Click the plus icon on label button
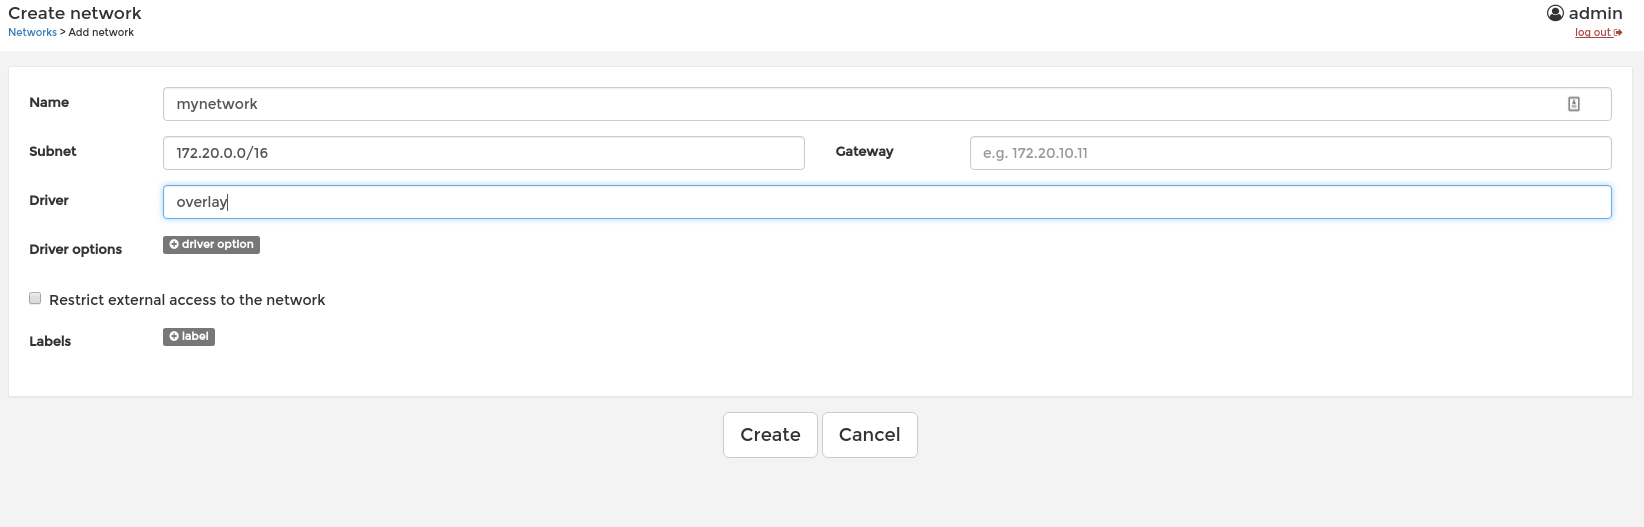The height and width of the screenshot is (527, 1644). click(174, 337)
